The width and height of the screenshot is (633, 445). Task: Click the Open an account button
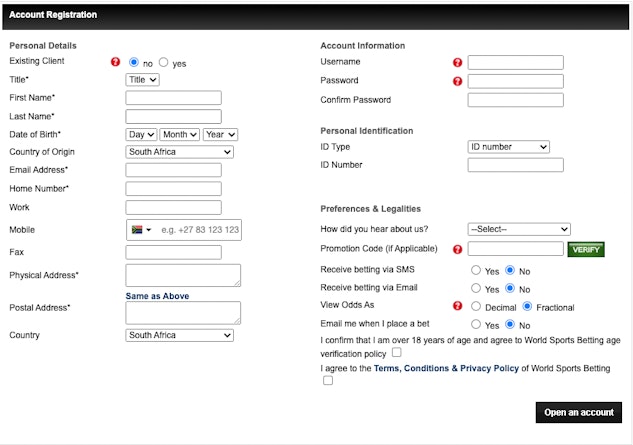pyautogui.click(x=579, y=413)
